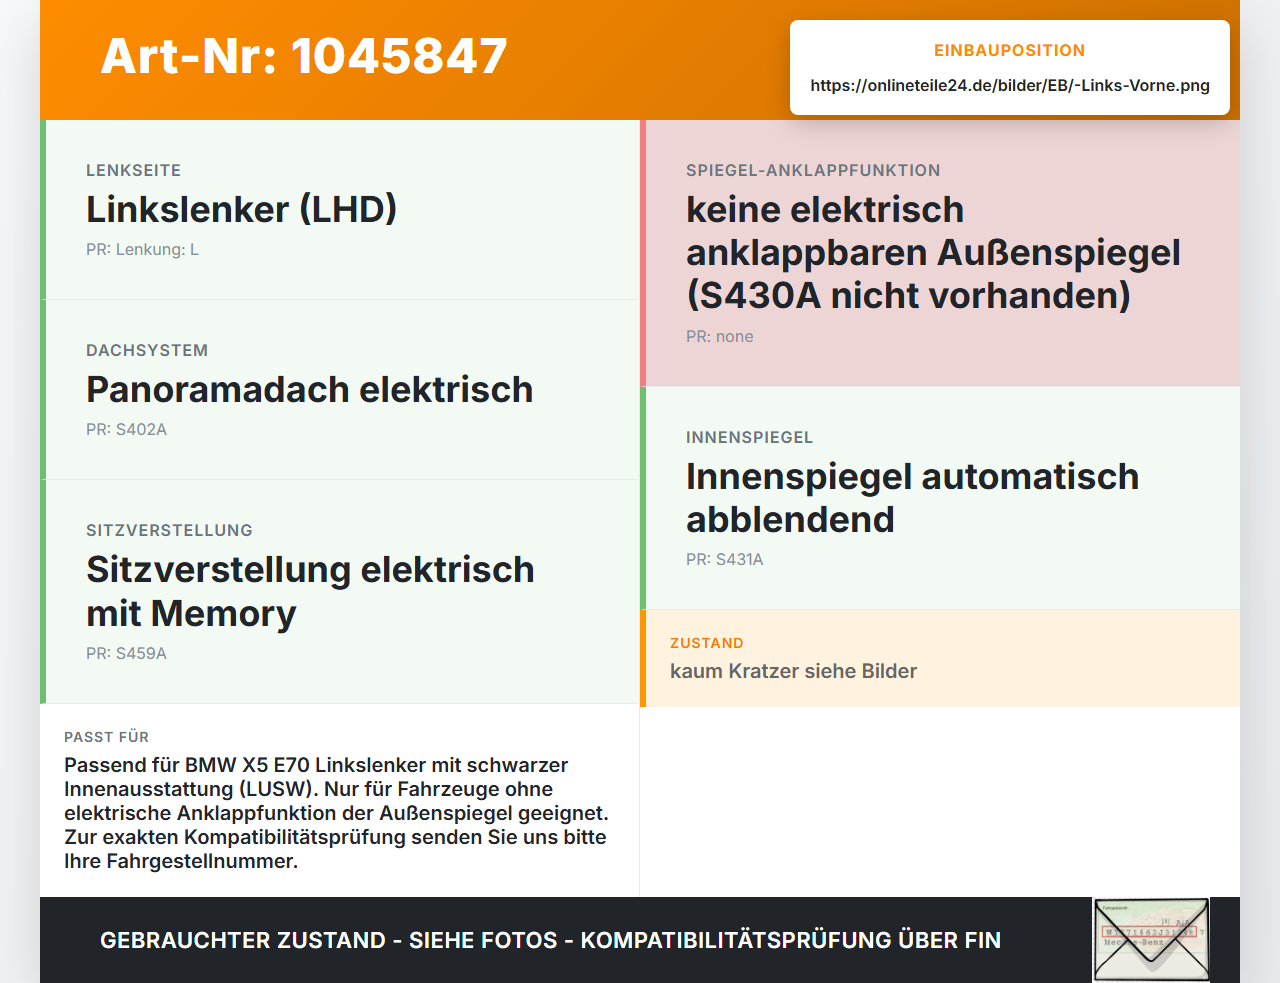Click the Linkslenker (LHD) card
This screenshot has height=983, width=1280.
(340, 210)
